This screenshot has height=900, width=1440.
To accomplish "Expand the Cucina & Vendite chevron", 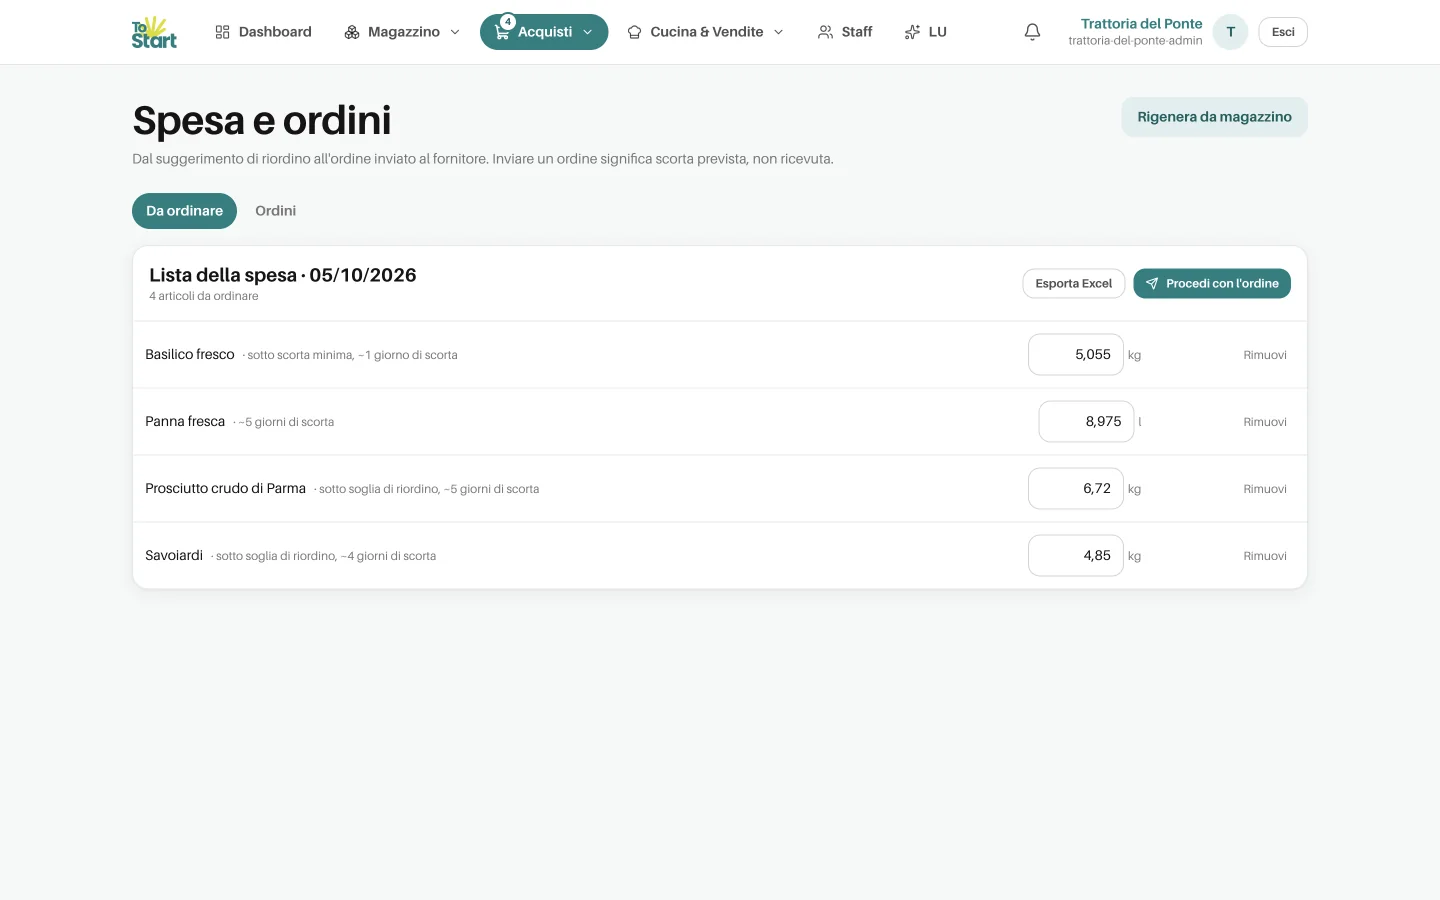I will point(779,32).
